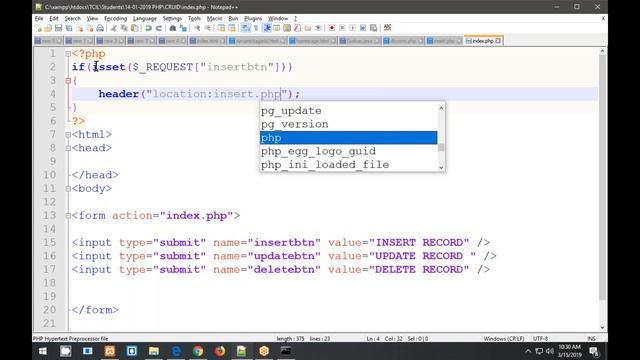The width and height of the screenshot is (640, 360).
Task: Collapse the <?php block fold marker on line 1
Action: 68,53
